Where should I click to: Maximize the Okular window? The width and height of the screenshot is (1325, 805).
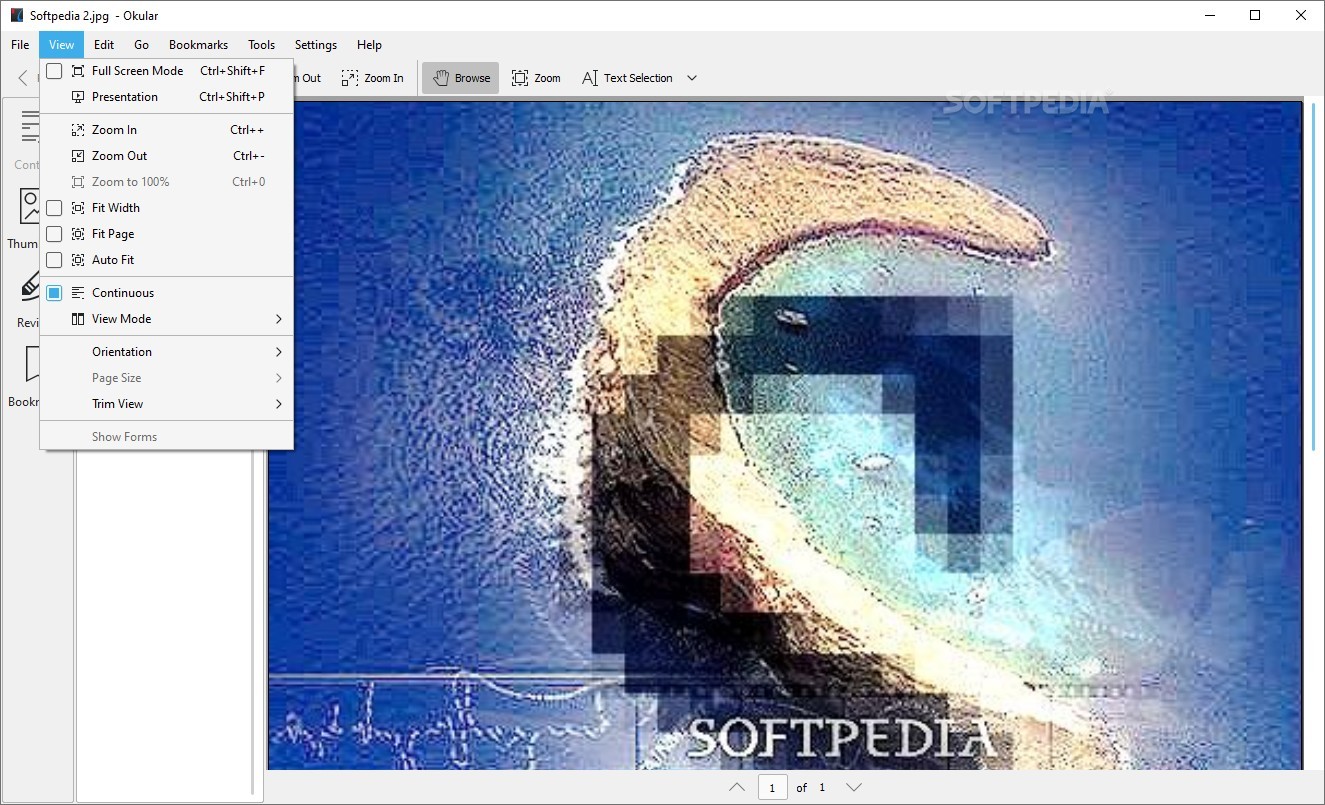pos(1255,15)
